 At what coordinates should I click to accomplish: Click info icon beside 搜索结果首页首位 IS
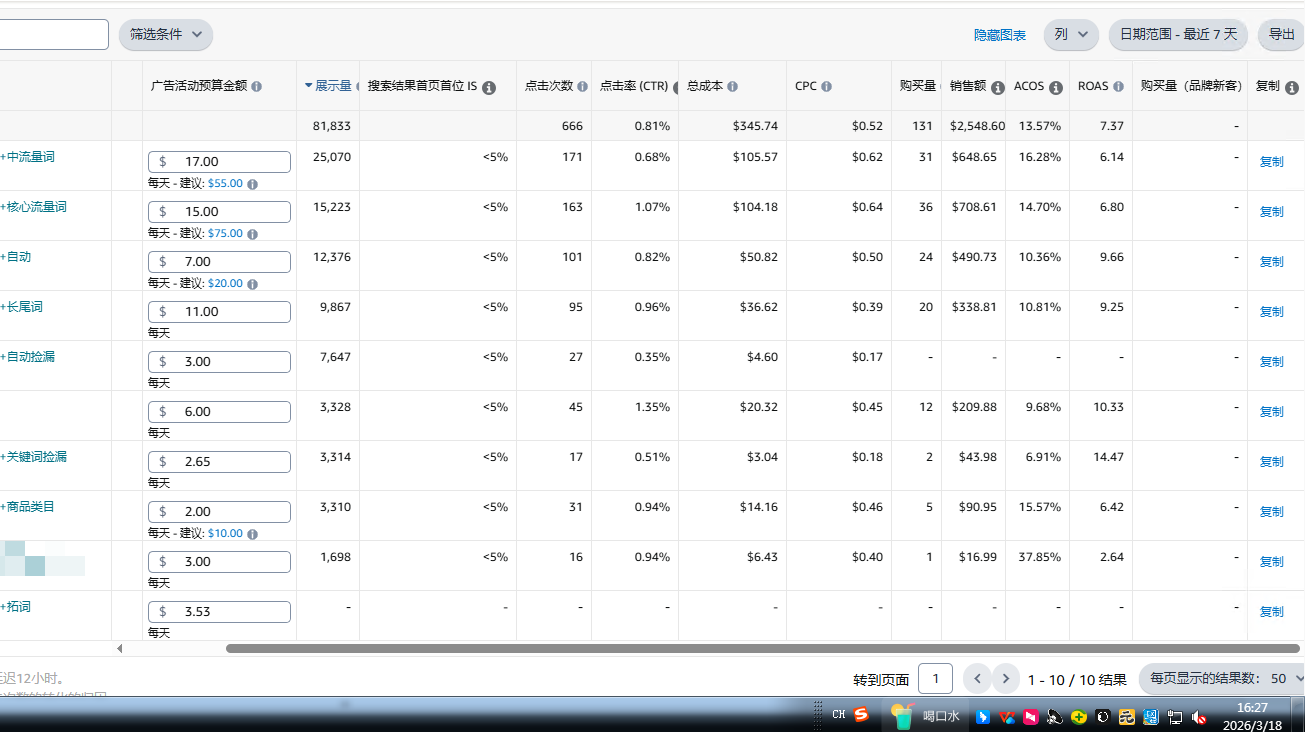[489, 88]
